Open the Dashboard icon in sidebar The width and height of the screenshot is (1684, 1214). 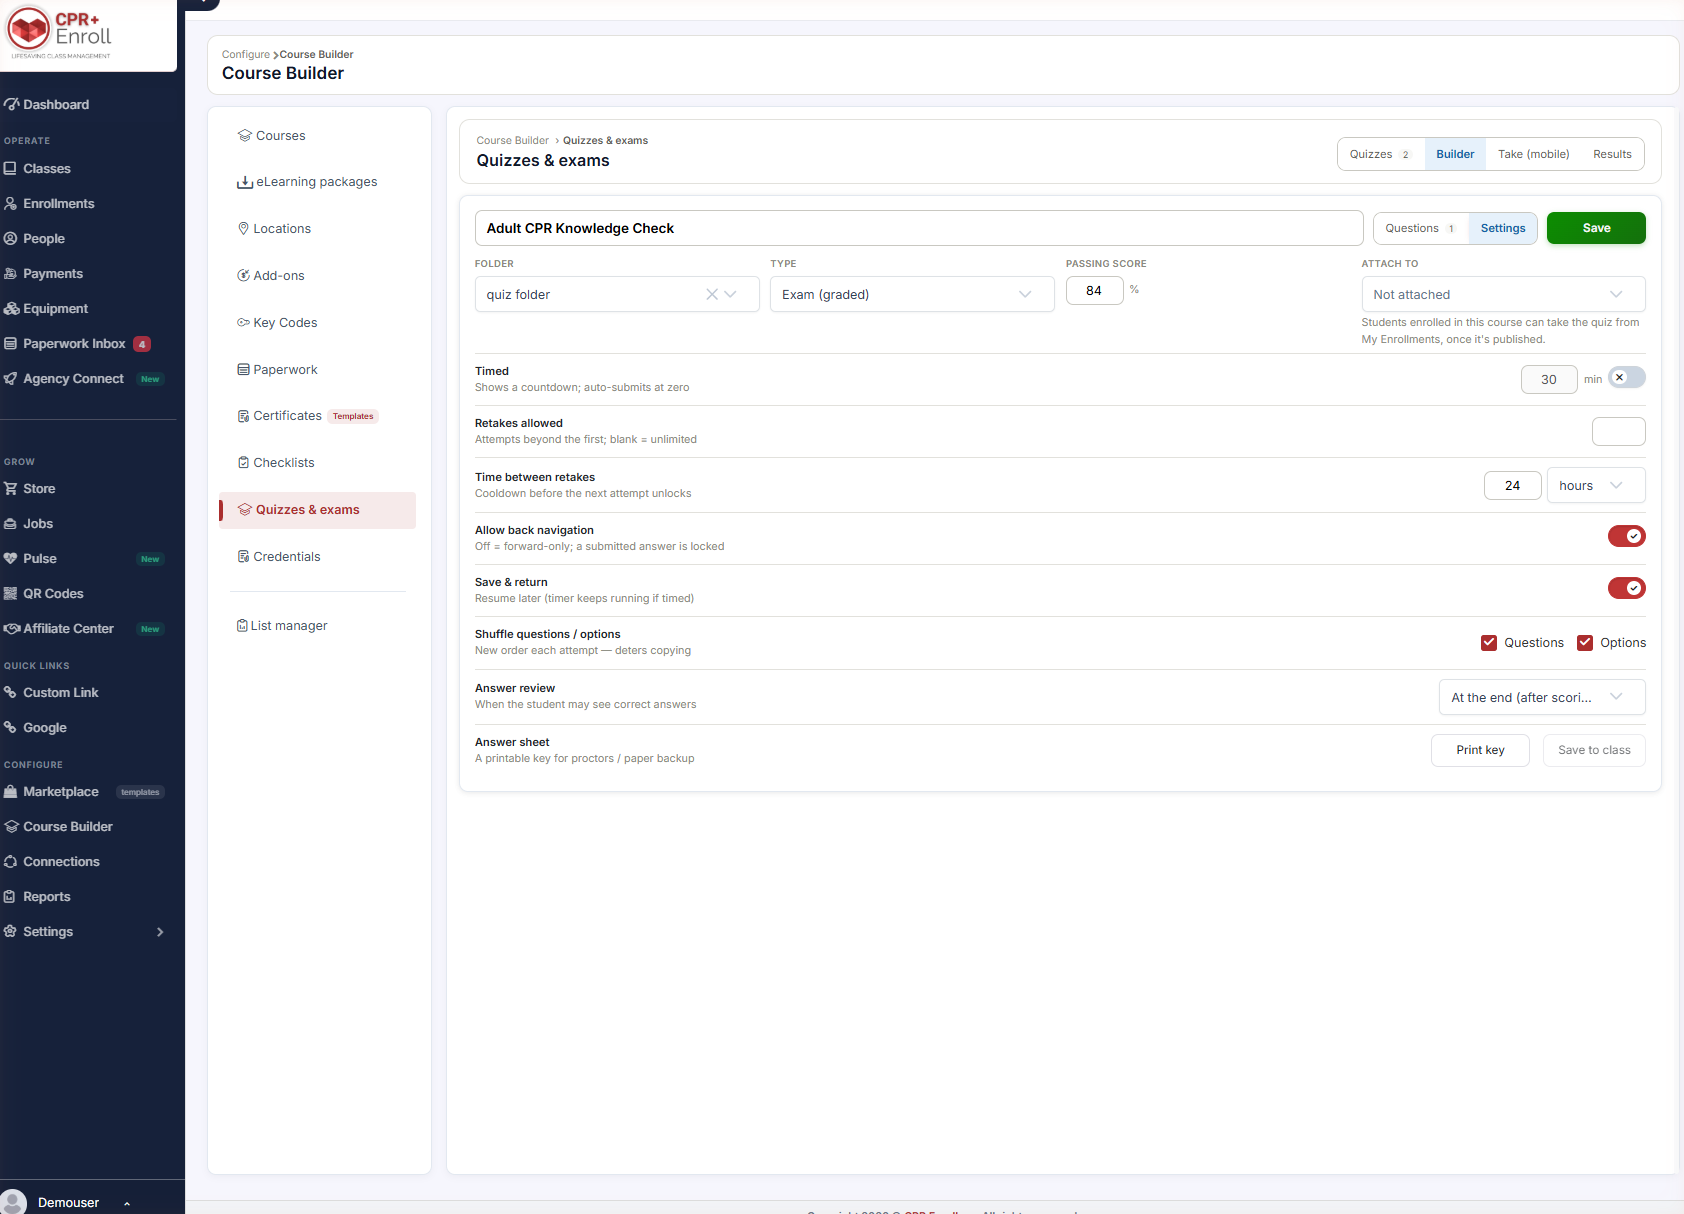11,104
